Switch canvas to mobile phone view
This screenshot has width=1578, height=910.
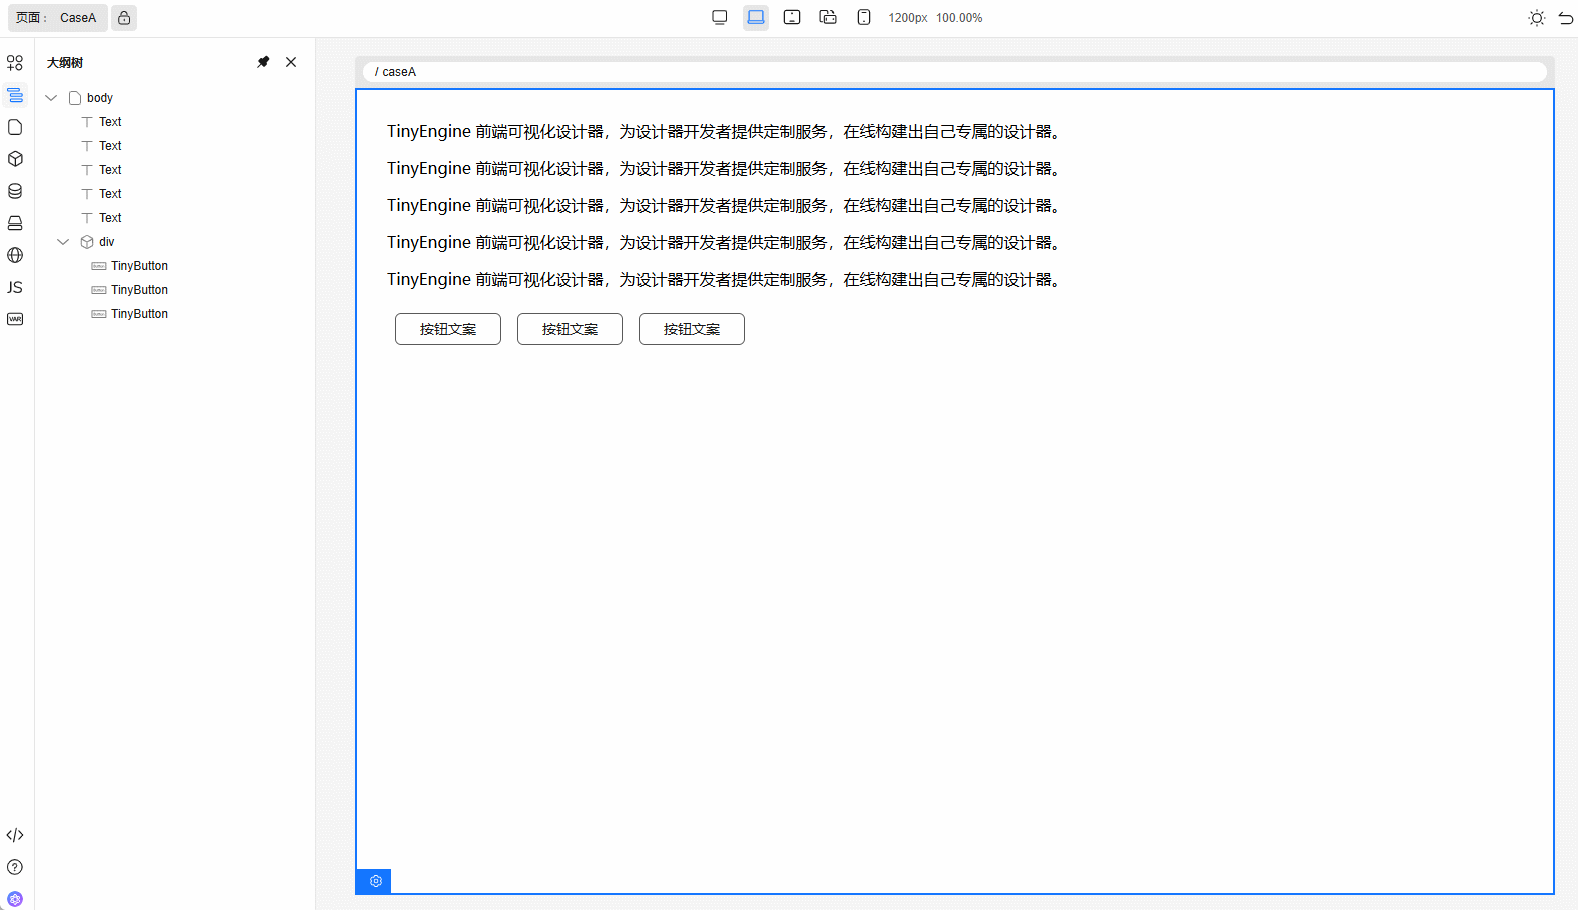[864, 17]
